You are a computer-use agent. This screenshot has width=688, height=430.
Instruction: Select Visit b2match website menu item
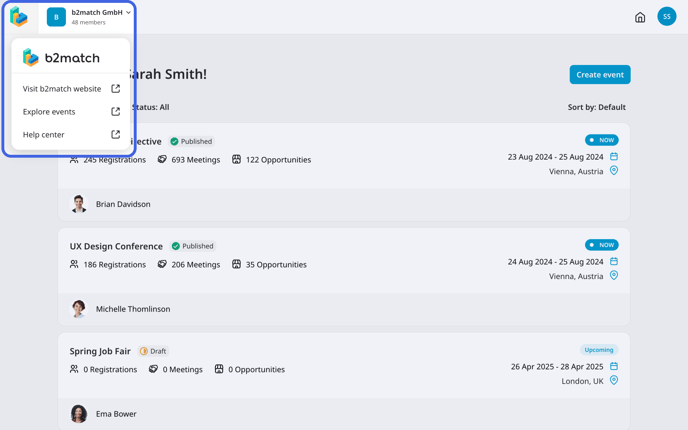(62, 89)
